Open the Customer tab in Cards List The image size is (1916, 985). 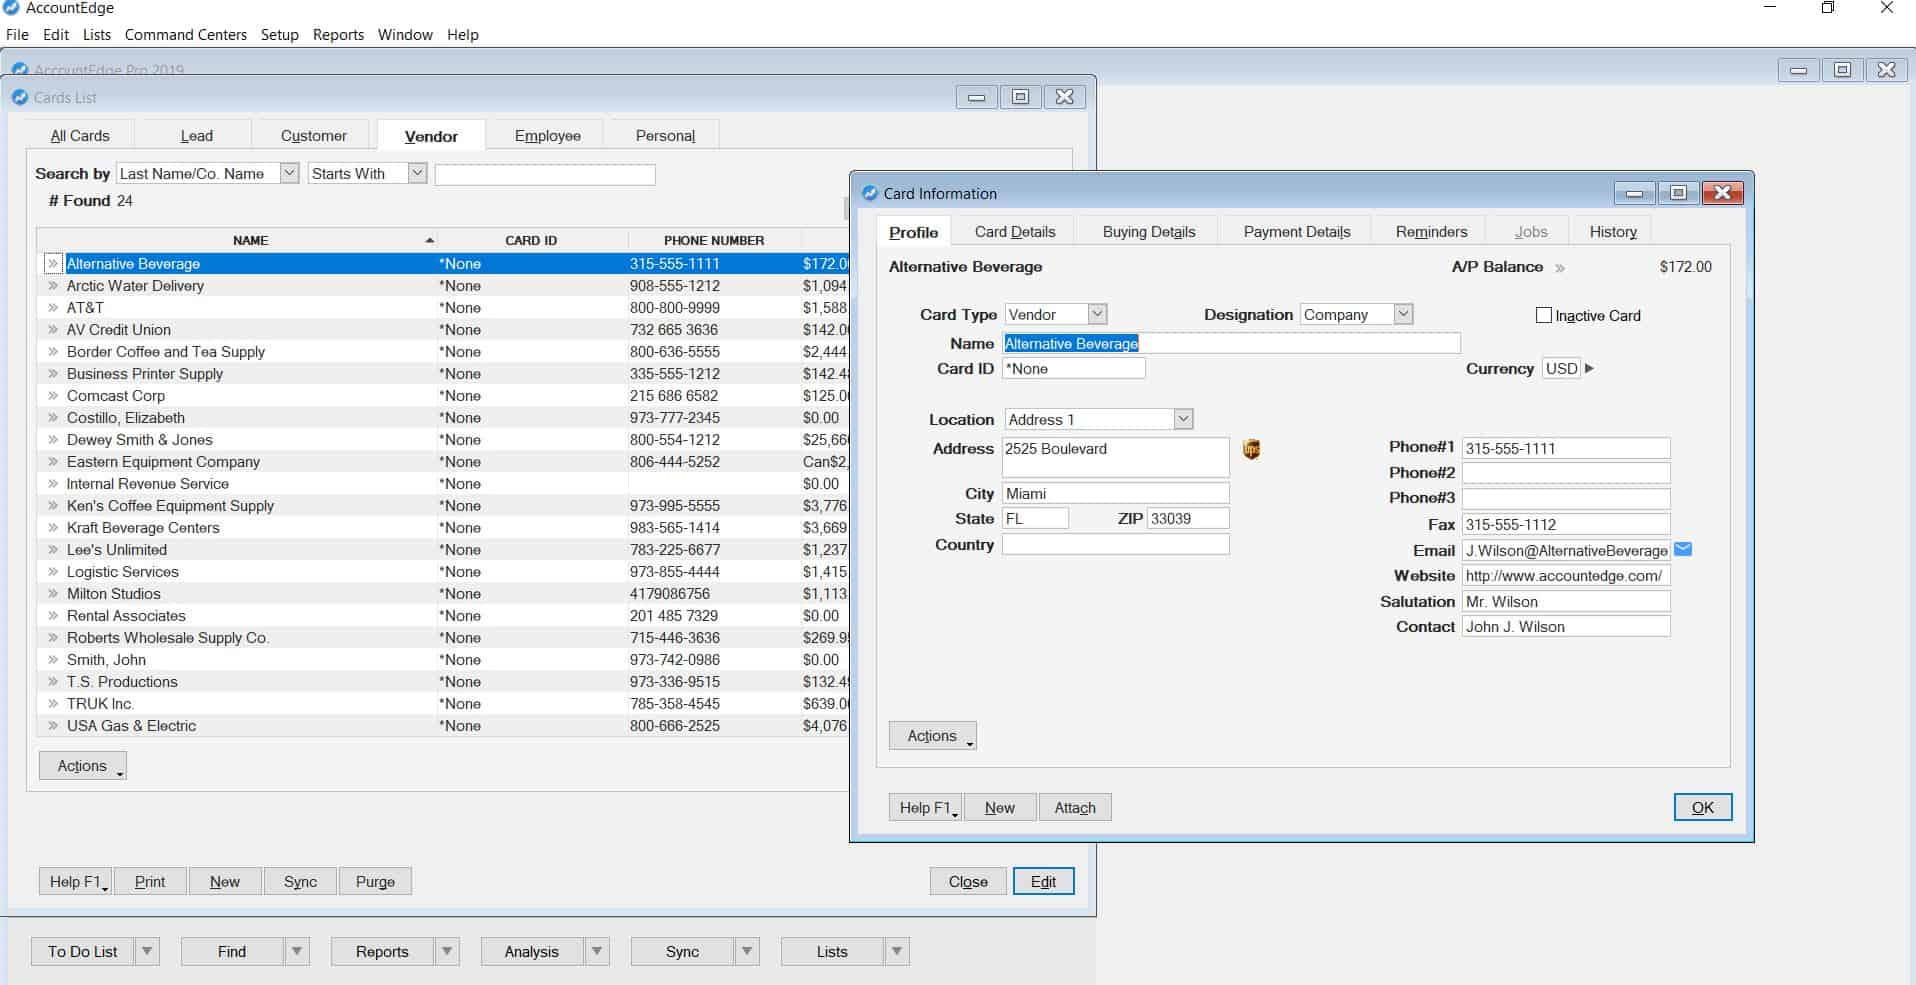point(313,136)
